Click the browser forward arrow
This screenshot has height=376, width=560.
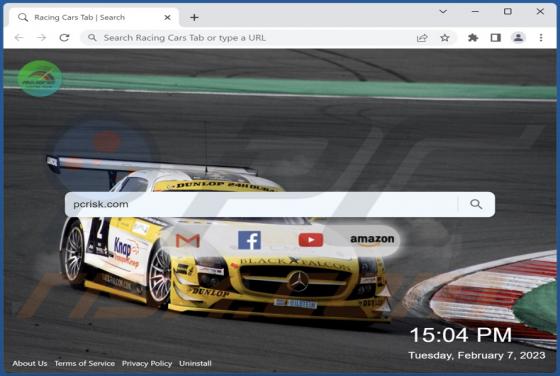(x=42, y=37)
